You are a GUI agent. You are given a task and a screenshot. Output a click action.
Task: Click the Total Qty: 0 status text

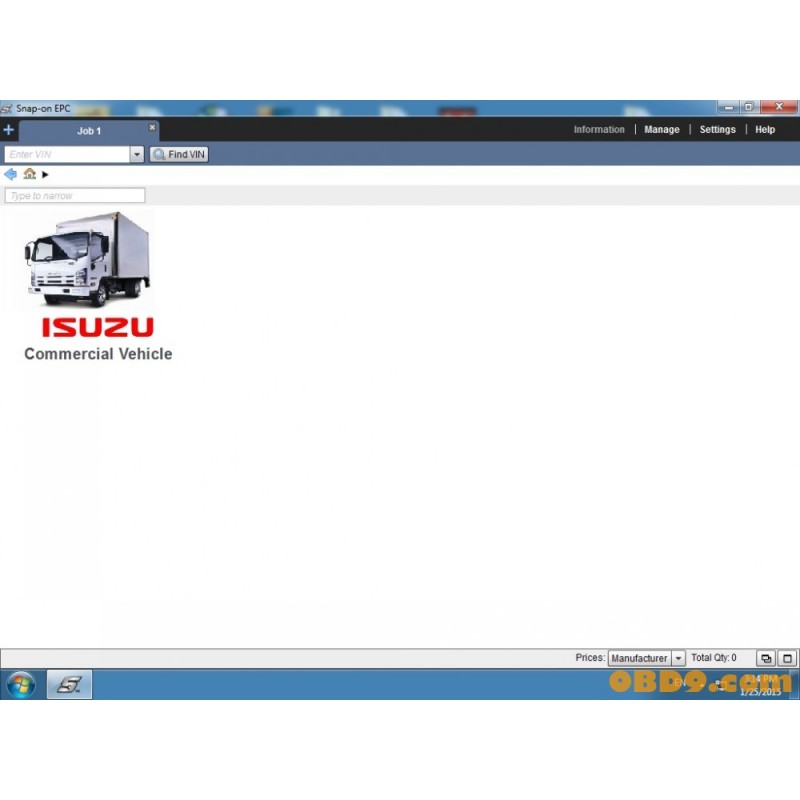(x=713, y=658)
